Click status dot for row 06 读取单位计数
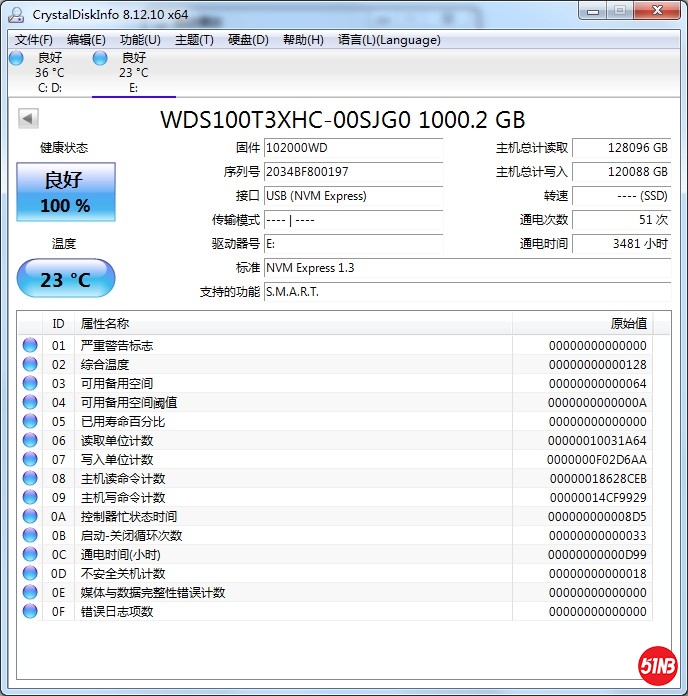This screenshot has height=696, width=688. (x=30, y=440)
